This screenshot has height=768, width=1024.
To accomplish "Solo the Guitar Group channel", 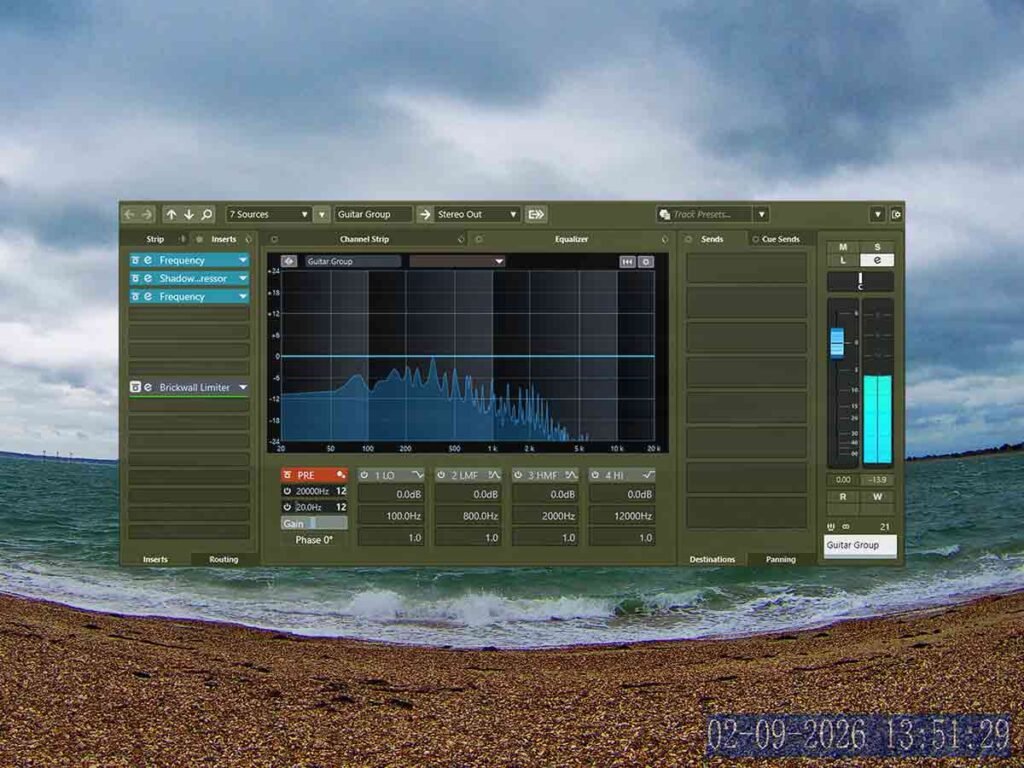I will coord(877,247).
